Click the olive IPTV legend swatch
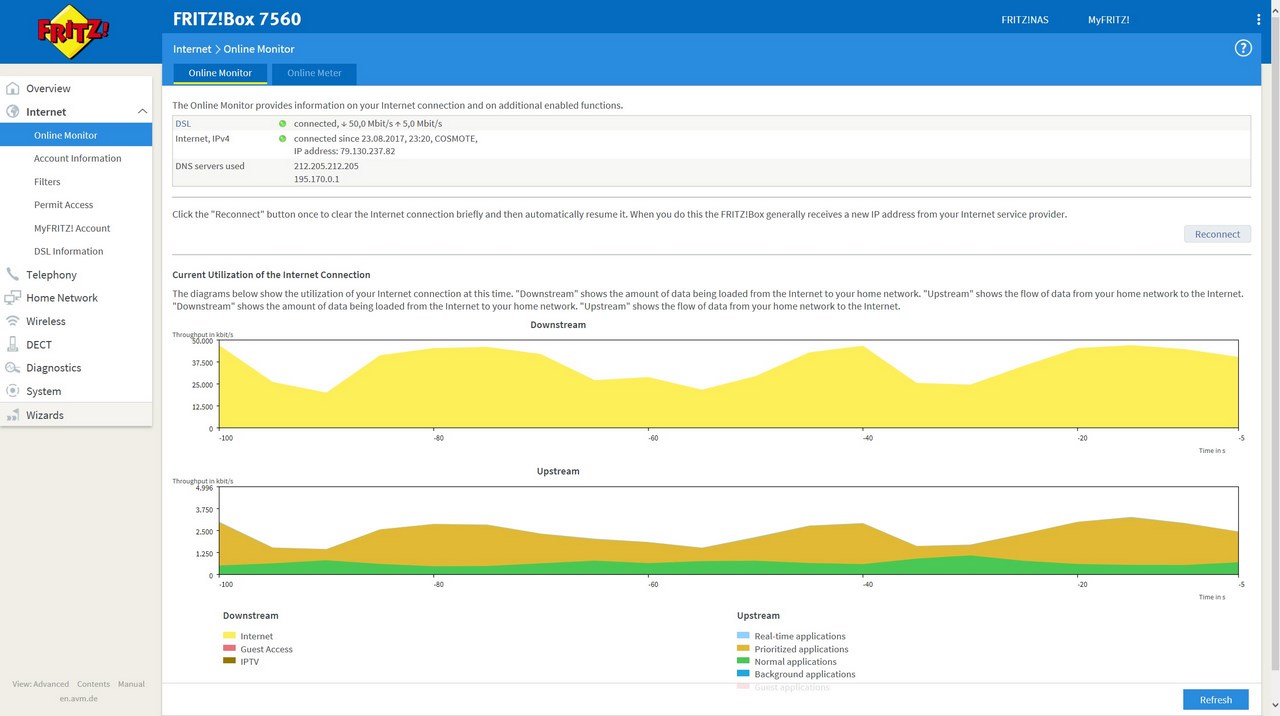 click(229, 661)
